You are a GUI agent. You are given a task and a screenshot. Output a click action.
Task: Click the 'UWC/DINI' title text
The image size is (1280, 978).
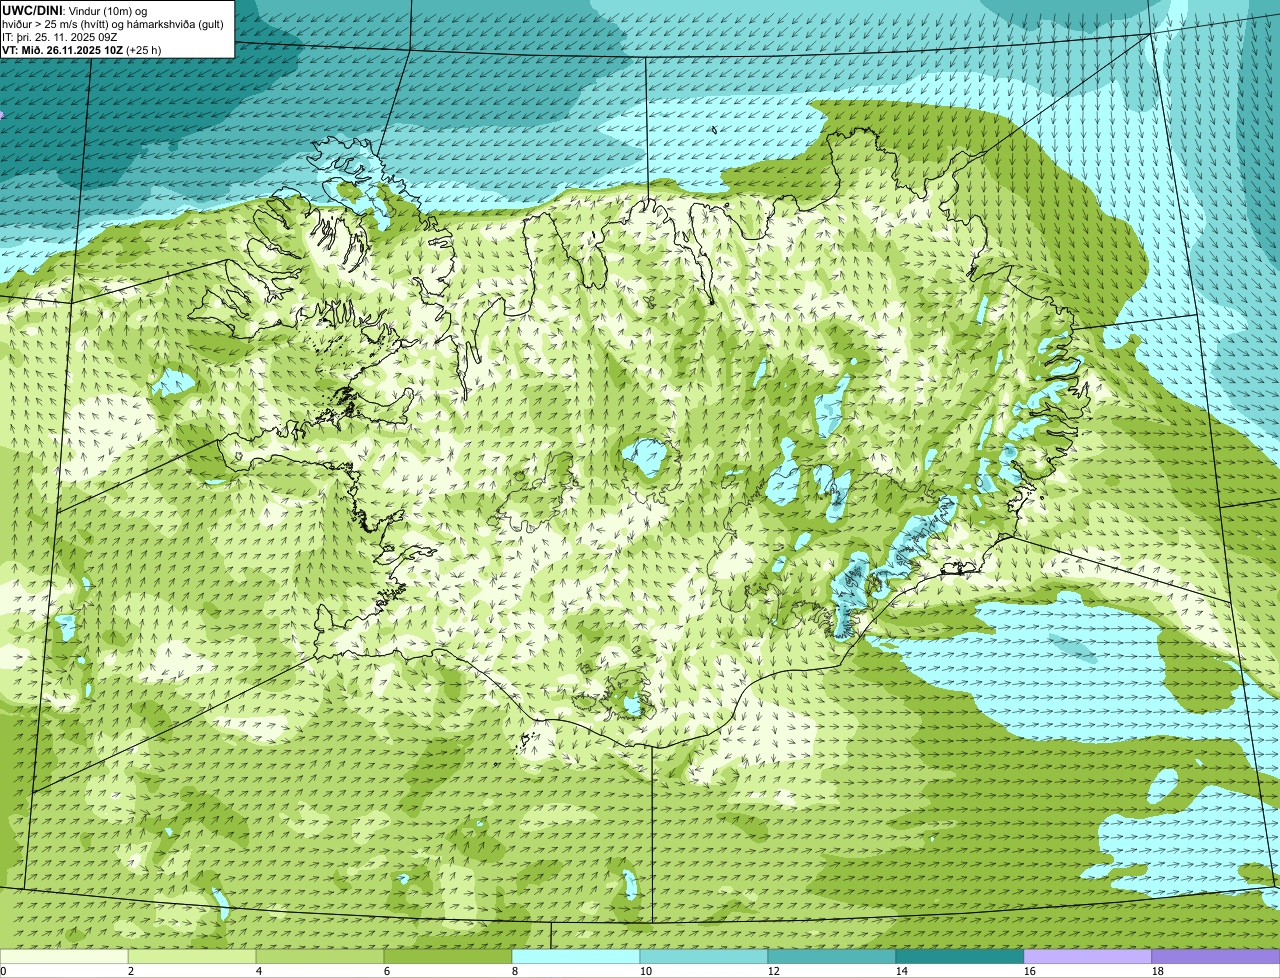(x=33, y=10)
